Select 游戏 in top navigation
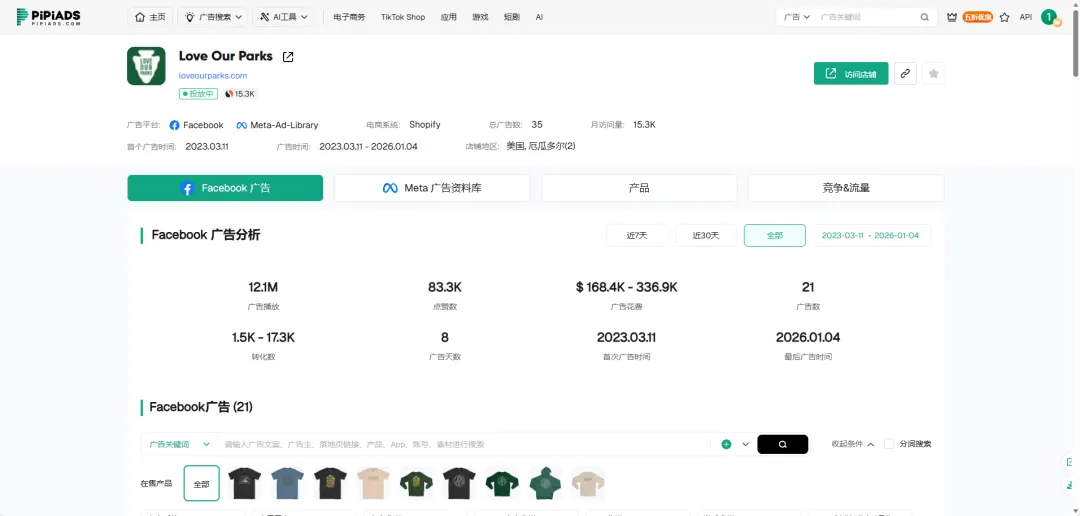This screenshot has height=516, width=1080. pyautogui.click(x=480, y=17)
